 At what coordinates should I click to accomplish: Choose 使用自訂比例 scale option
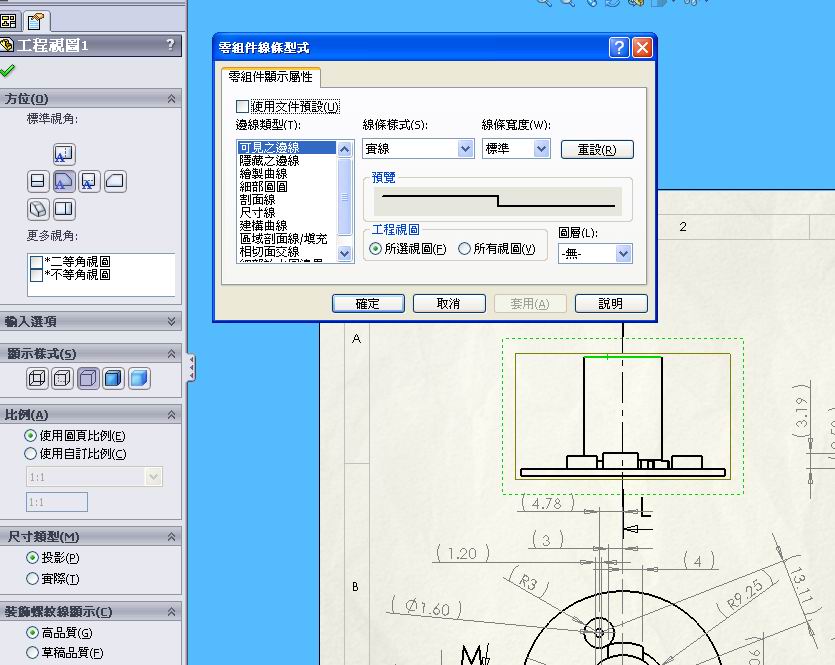pos(30,454)
